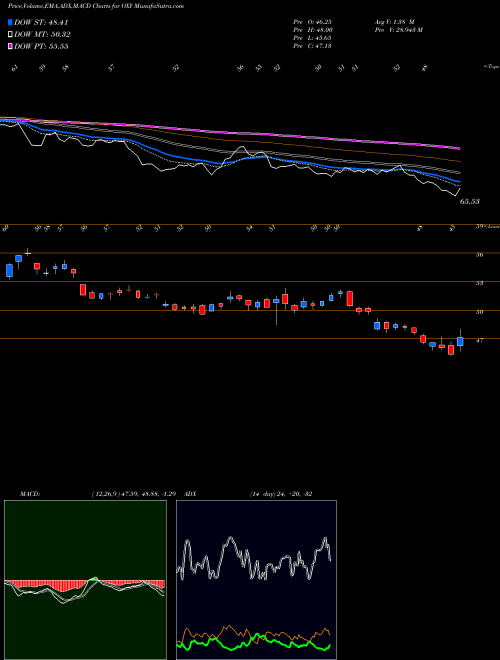This screenshot has height=660, width=500.
Task: Click the Pre C: 47.13 value
Action: pos(312,46)
